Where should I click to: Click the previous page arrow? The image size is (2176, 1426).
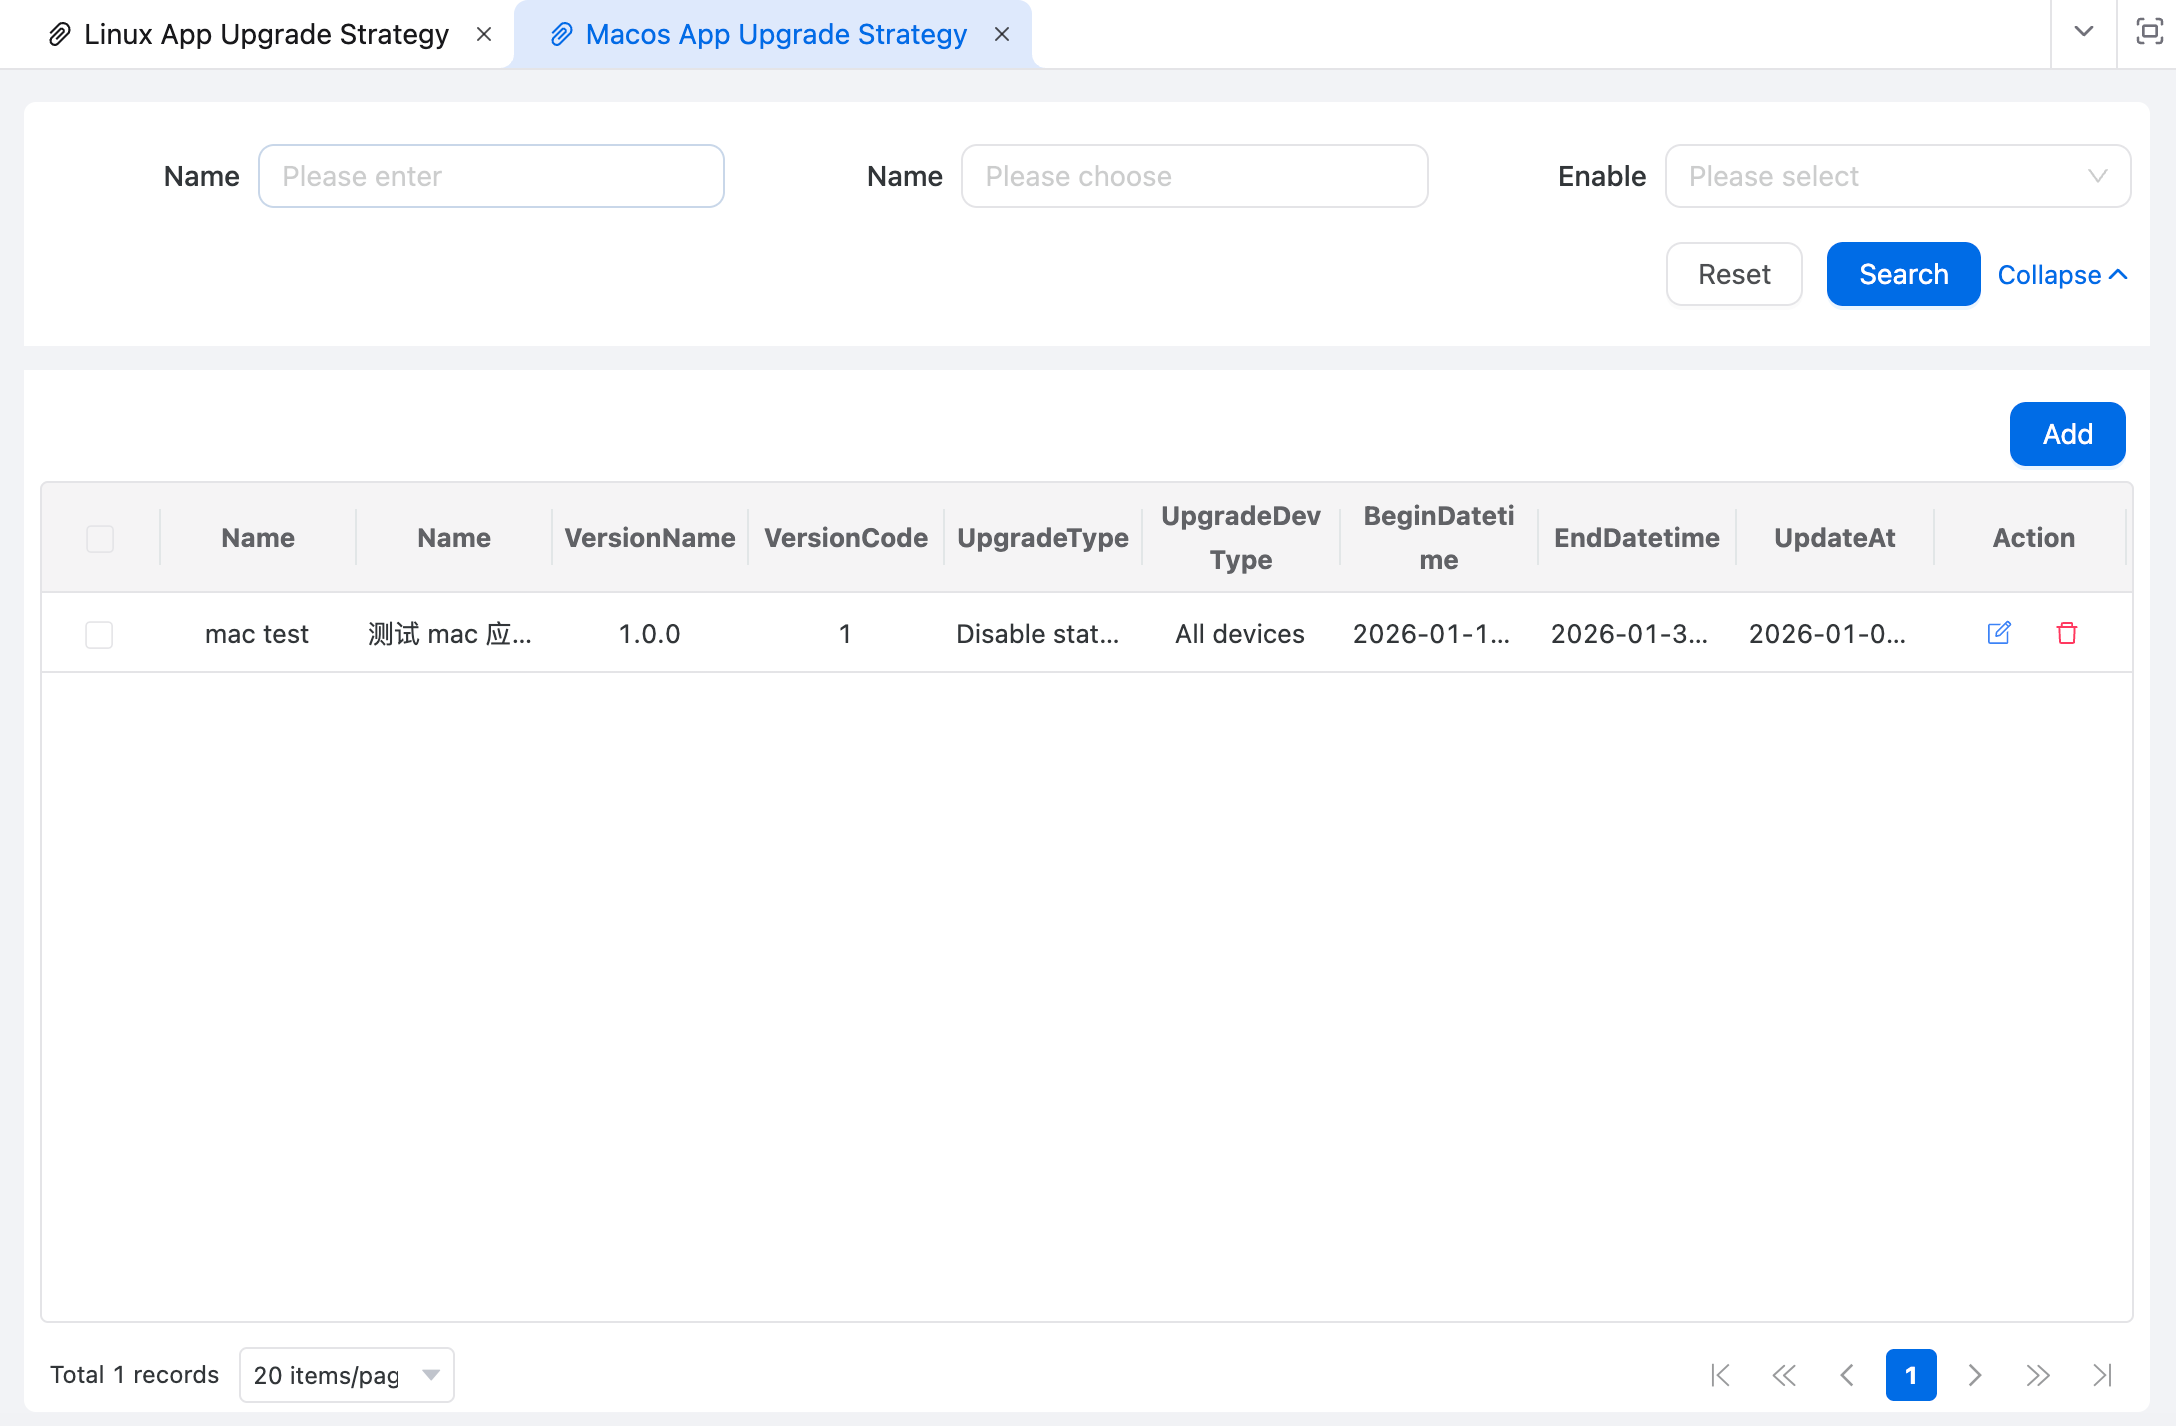pos(1847,1375)
